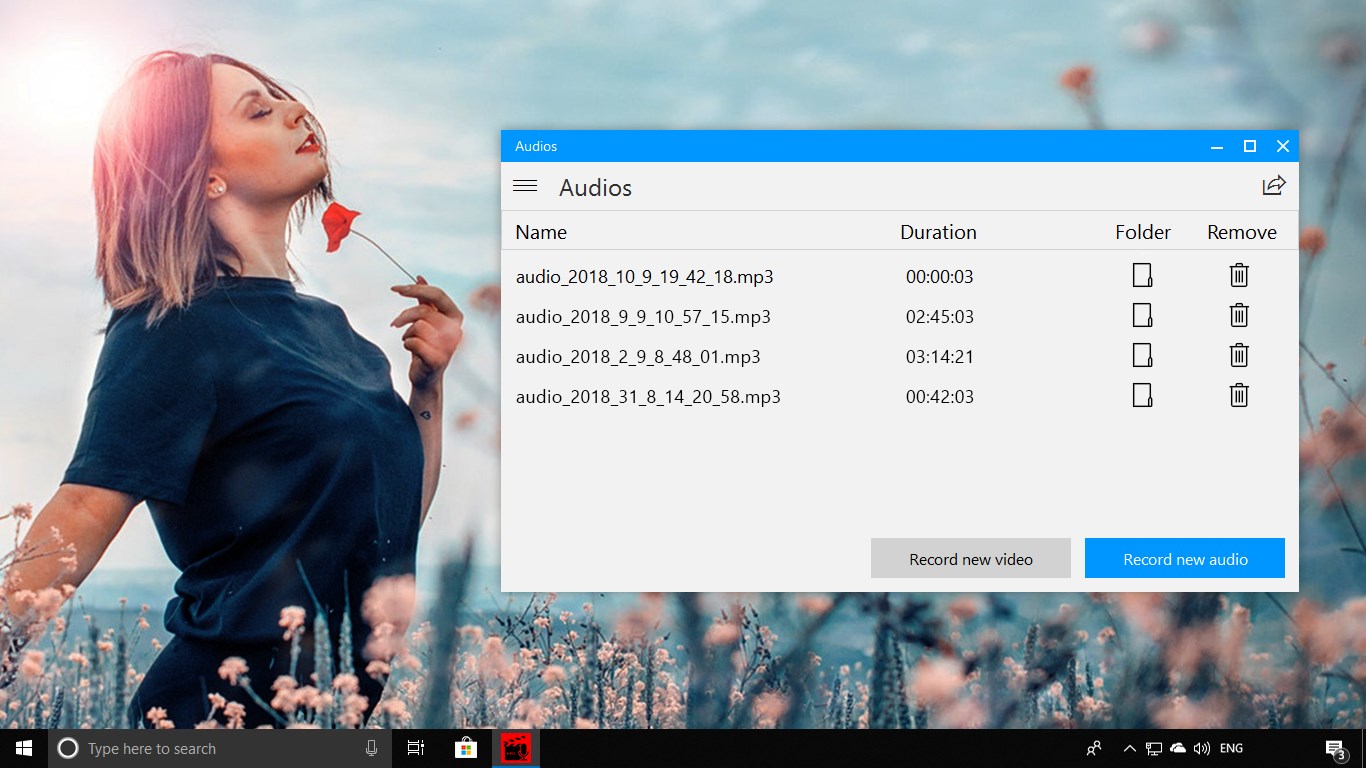This screenshot has width=1366, height=768.
Task: Delete audio_2018_31_8_14_20_58.mp3 with its trash icon
Action: [x=1239, y=395]
